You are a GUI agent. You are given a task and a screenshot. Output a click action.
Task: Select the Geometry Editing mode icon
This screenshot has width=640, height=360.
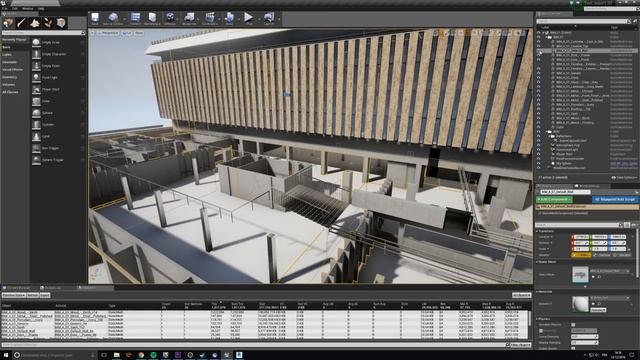[x=61, y=23]
